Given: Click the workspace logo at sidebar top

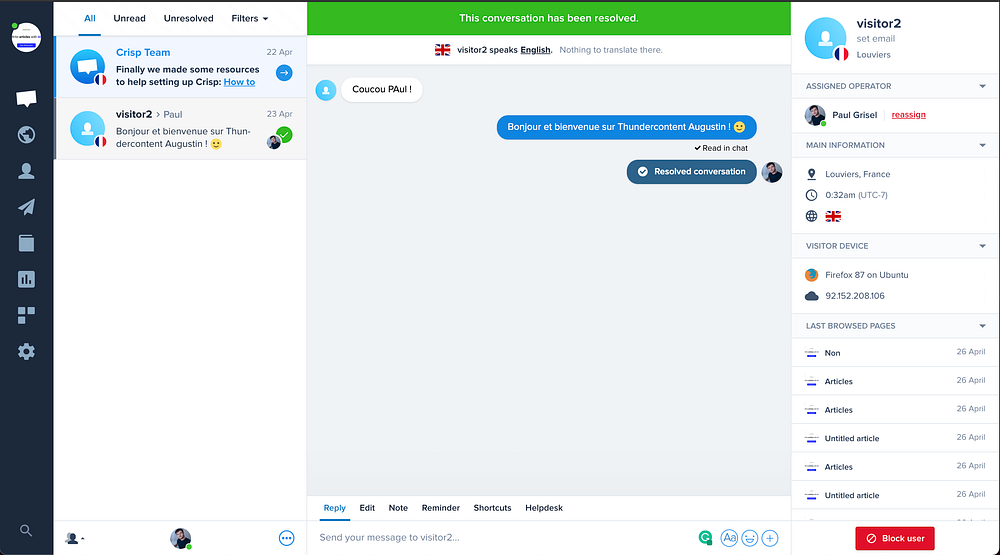Looking at the screenshot, I should tap(26, 37).
